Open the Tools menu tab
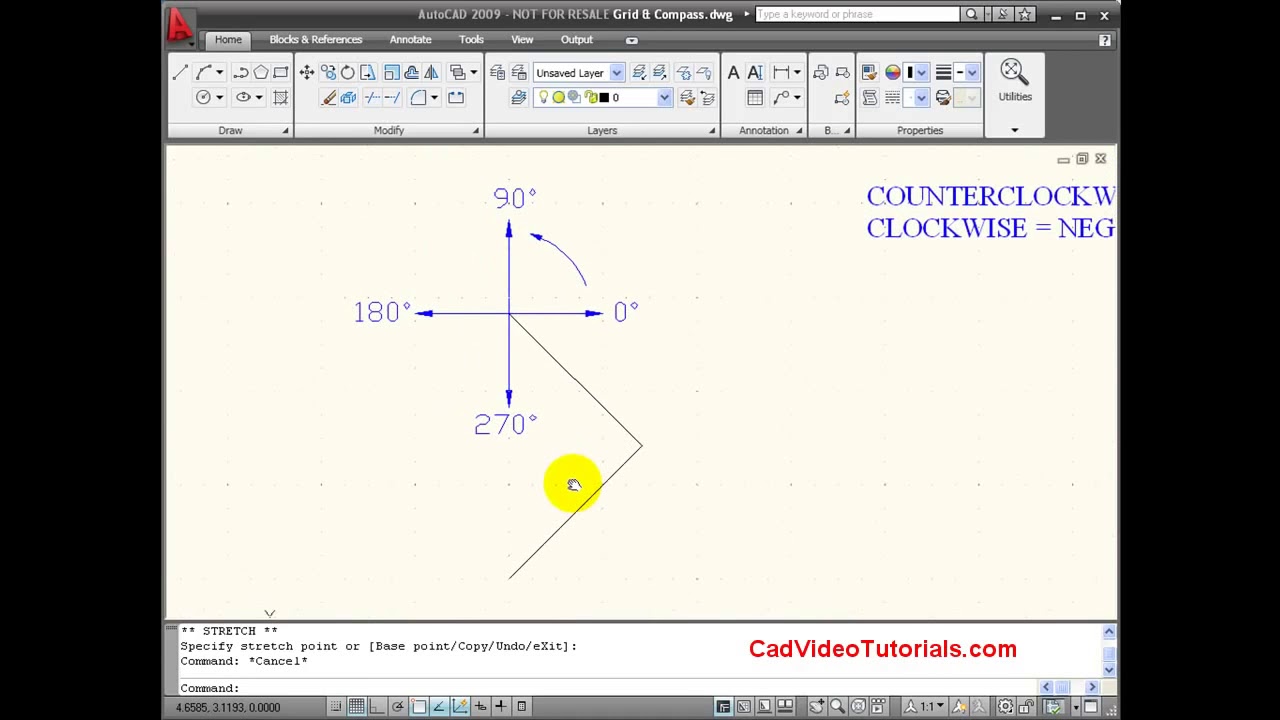The image size is (1280, 720). tap(471, 39)
